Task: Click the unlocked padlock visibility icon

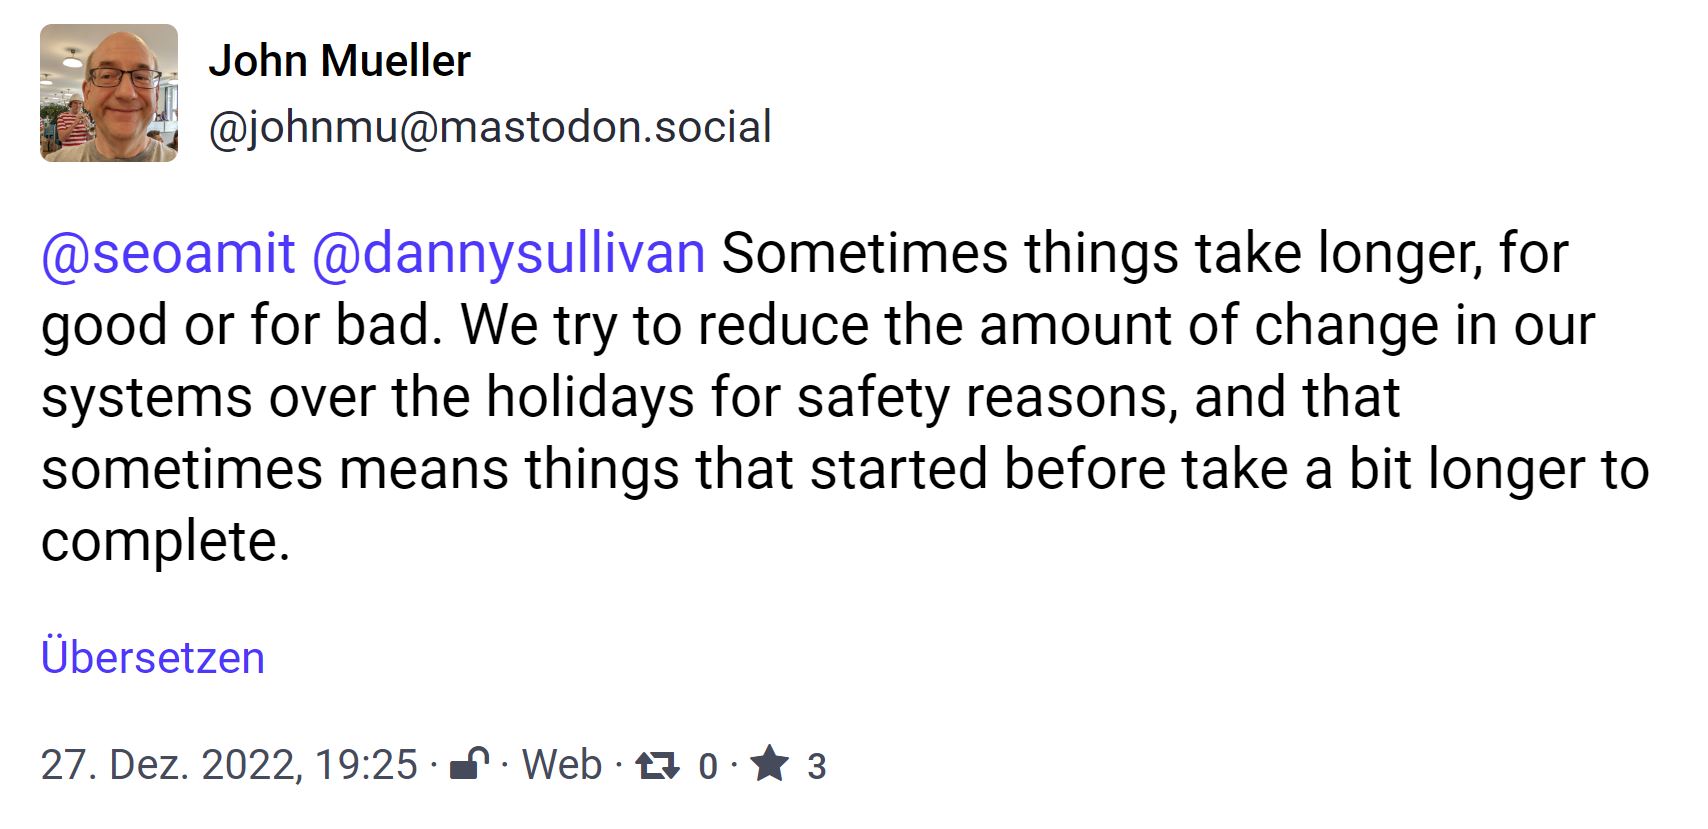Action: tap(469, 764)
